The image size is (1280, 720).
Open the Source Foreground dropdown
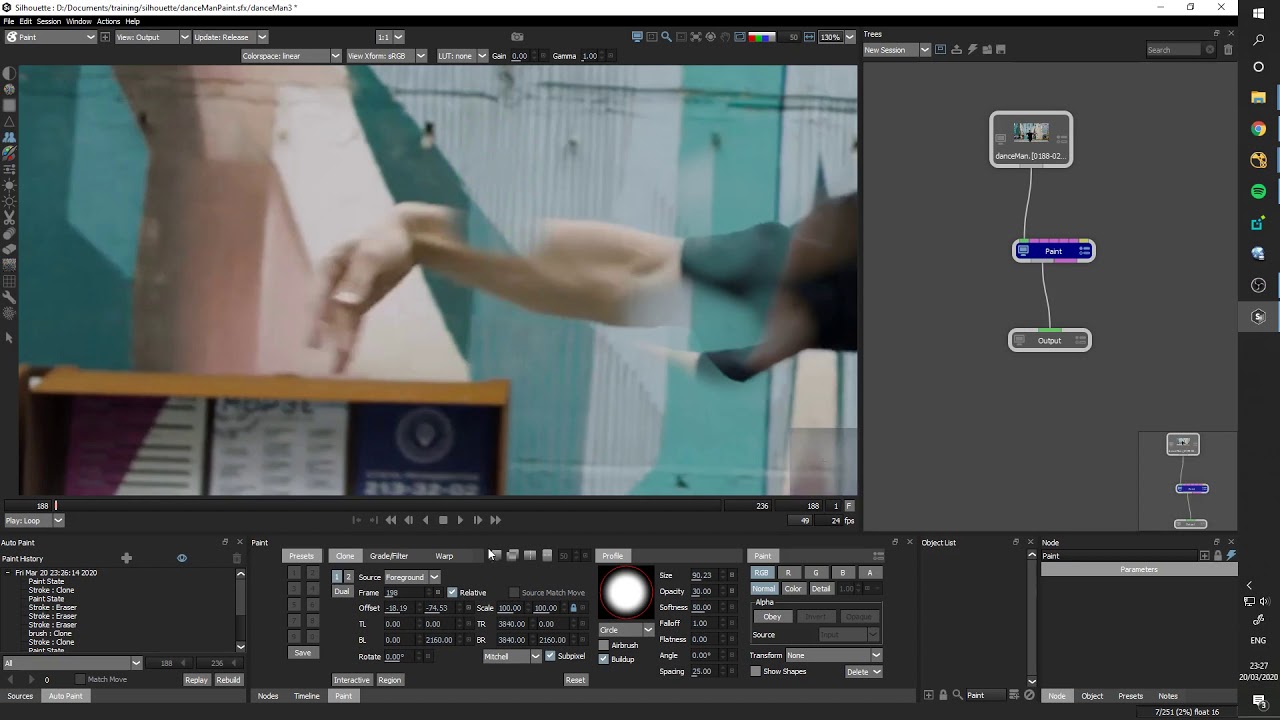[x=412, y=577]
